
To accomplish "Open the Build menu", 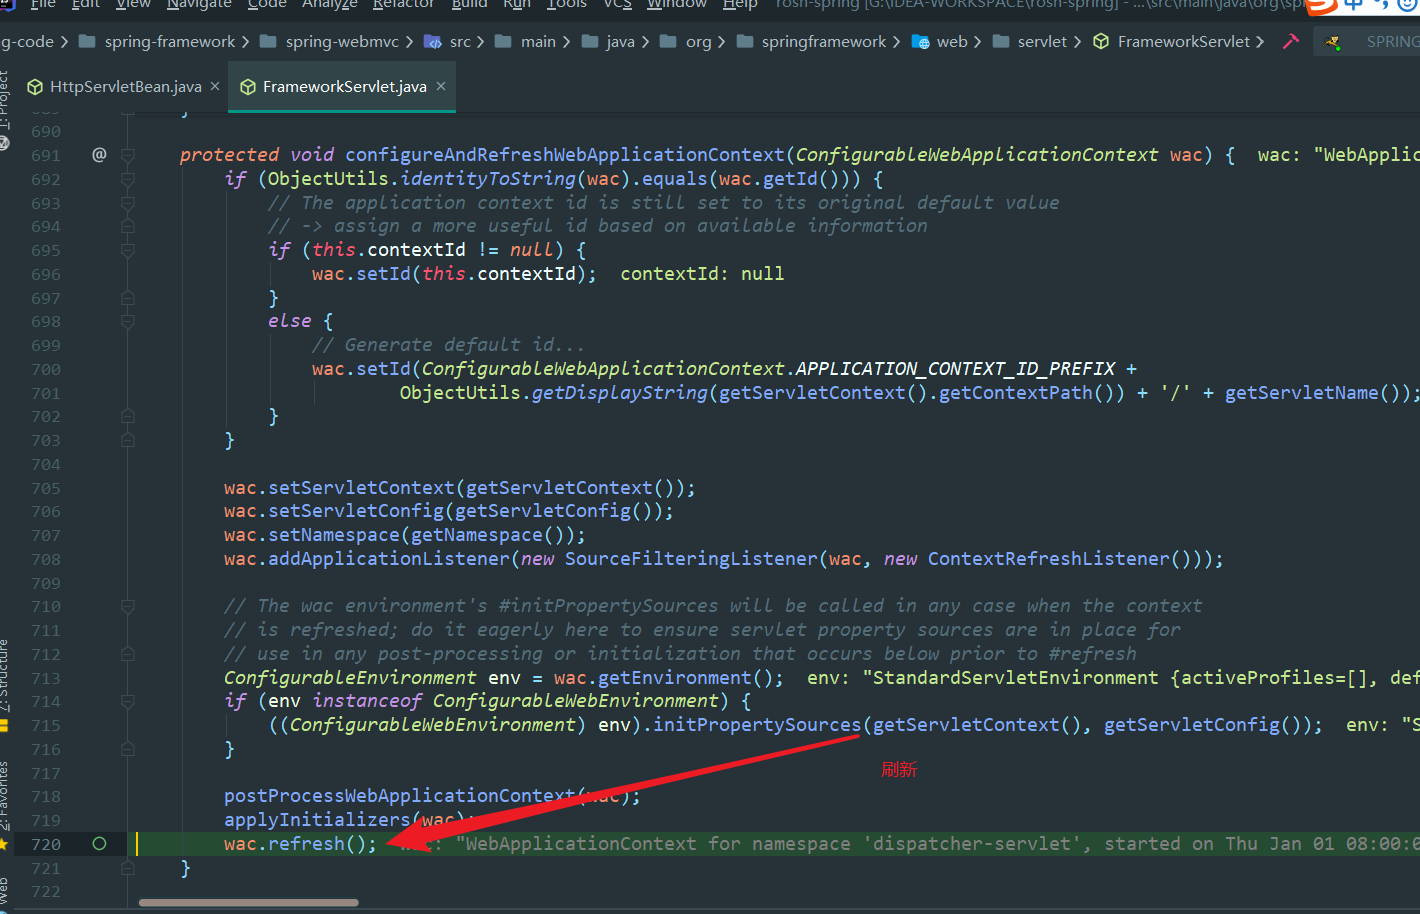I will click(x=469, y=4).
